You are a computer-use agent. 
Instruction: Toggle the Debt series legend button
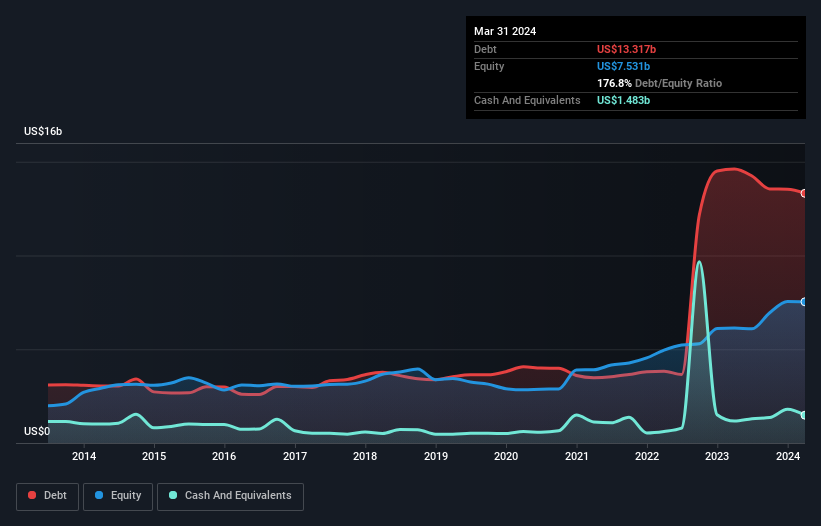tap(48, 496)
